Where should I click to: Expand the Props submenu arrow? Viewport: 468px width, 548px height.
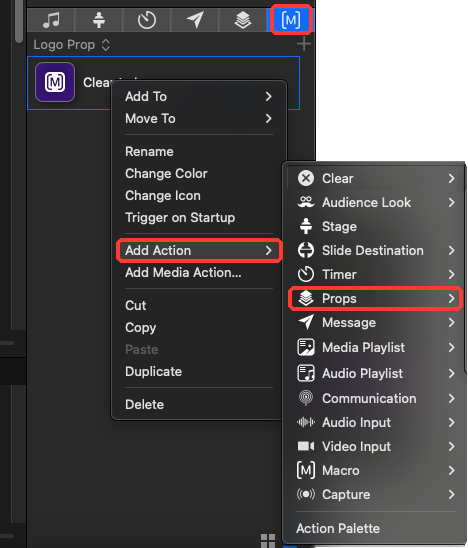(451, 298)
